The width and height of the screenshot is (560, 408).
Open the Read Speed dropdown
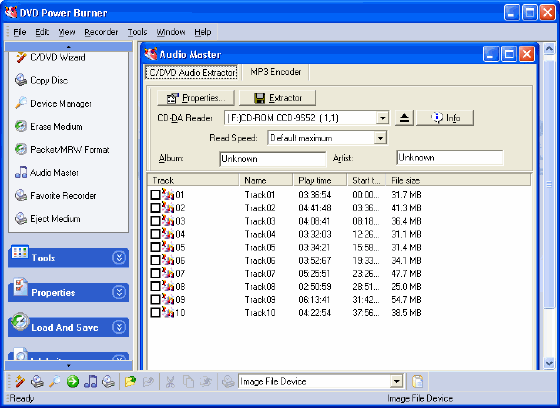[380, 138]
